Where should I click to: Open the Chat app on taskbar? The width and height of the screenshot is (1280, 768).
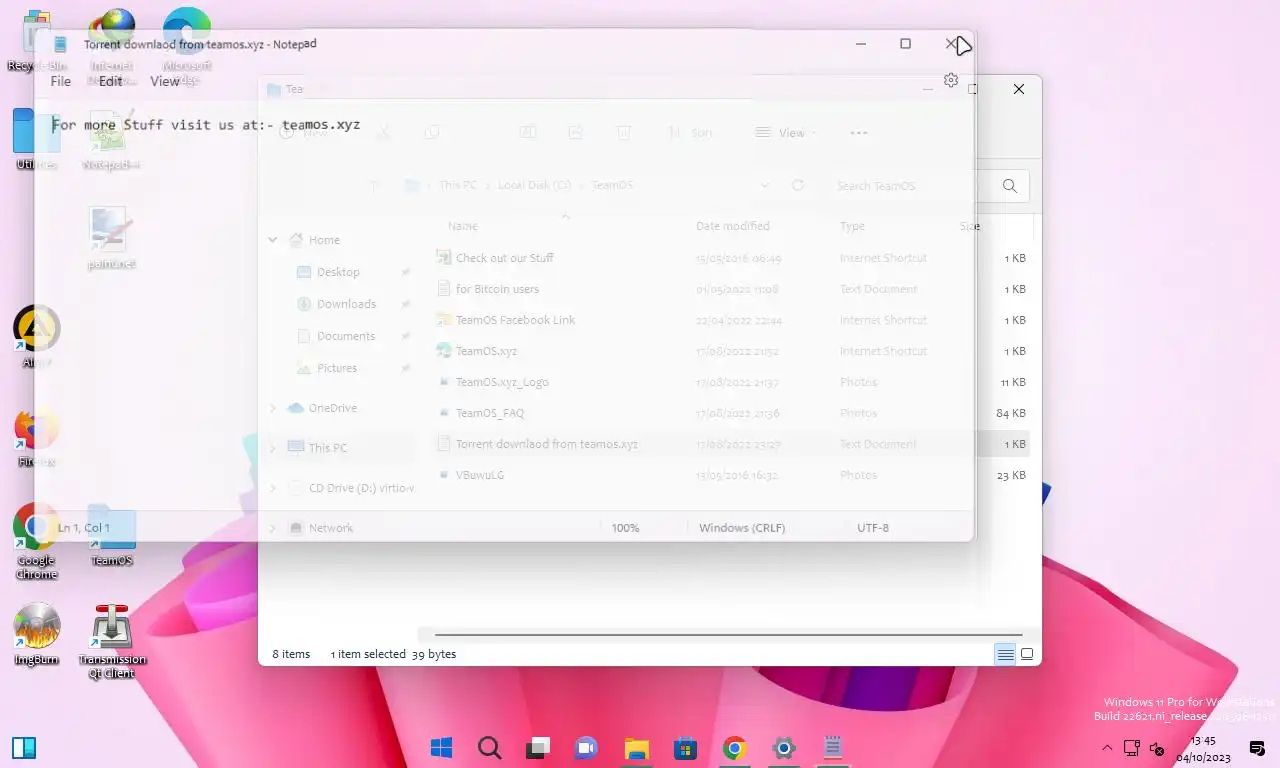coord(586,748)
